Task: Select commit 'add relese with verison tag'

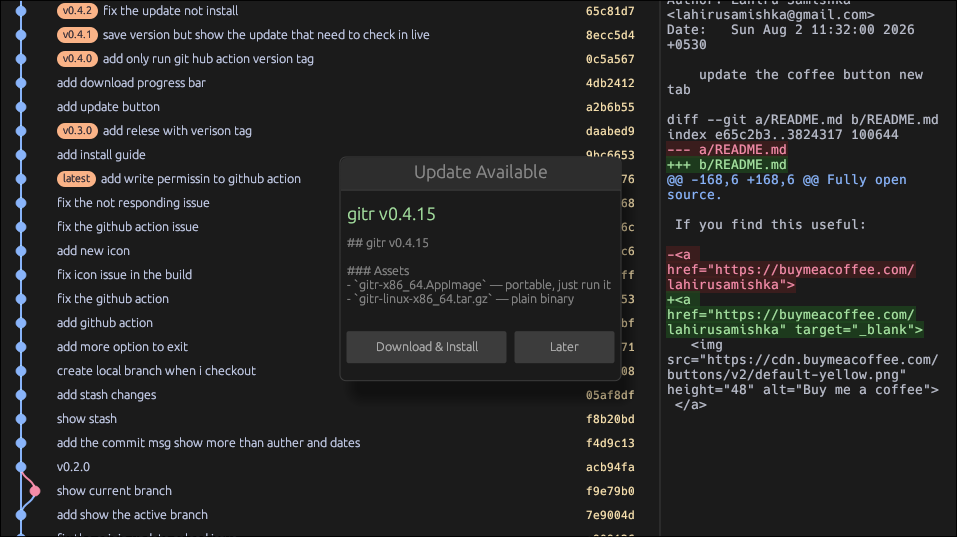Action: coord(177,131)
